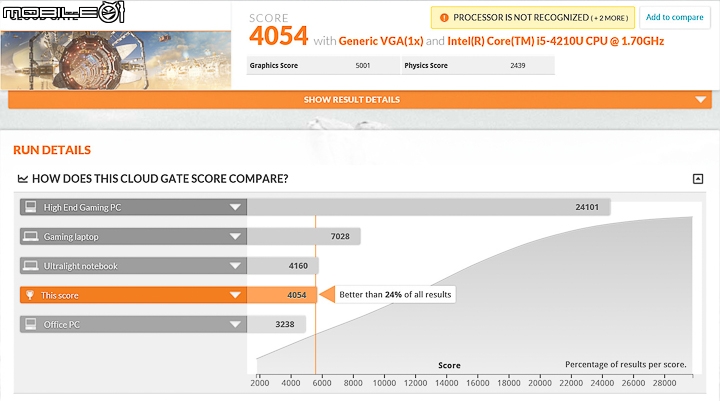This screenshot has width=720, height=401.
Task: Select the This score label
Action: pyautogui.click(x=60, y=295)
